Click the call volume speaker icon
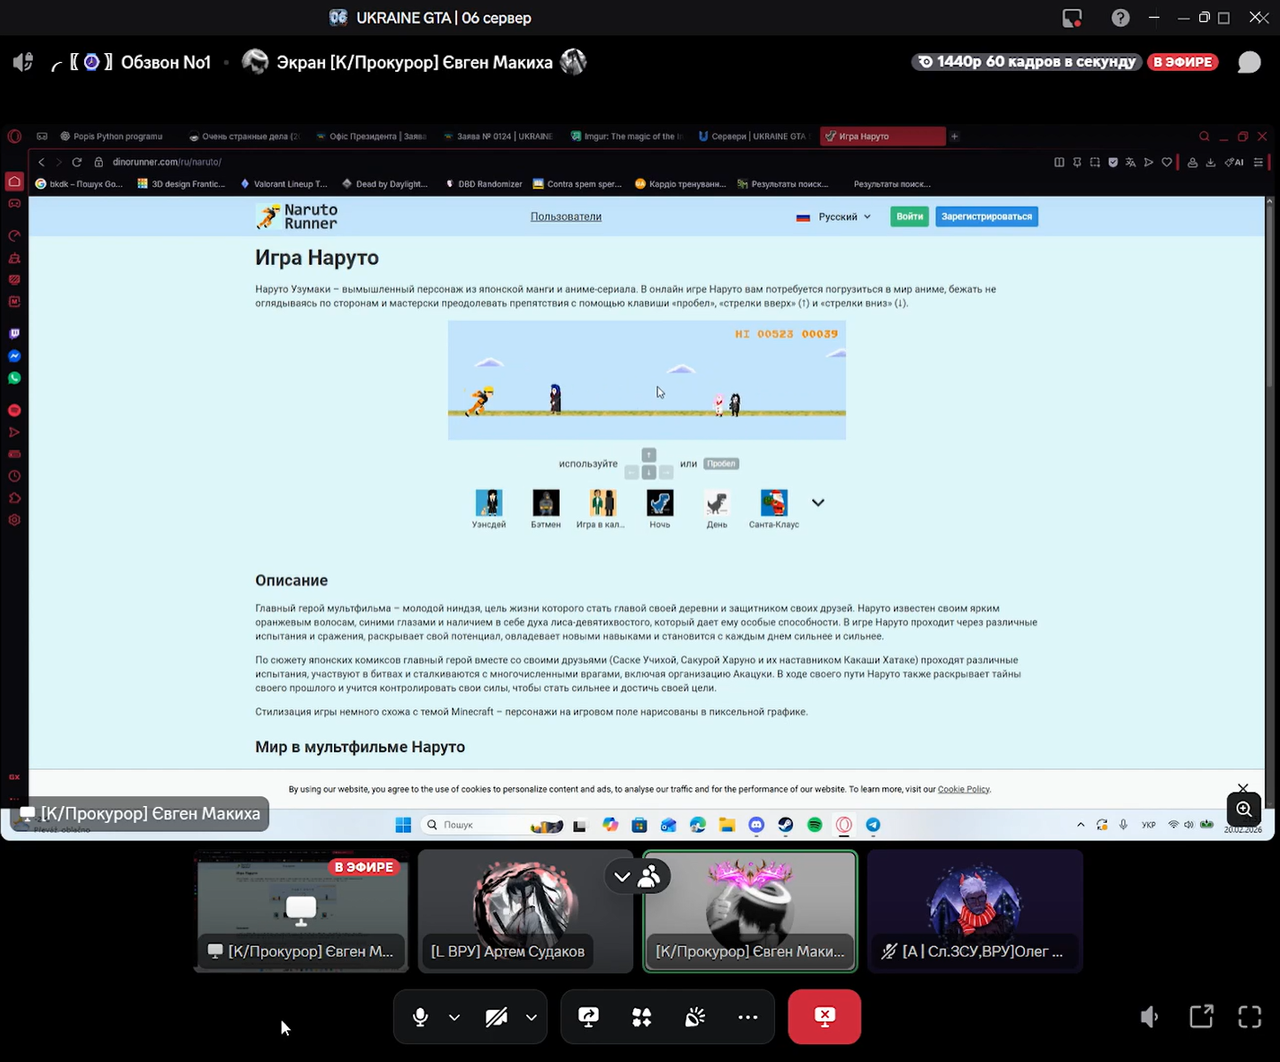 (1150, 1017)
